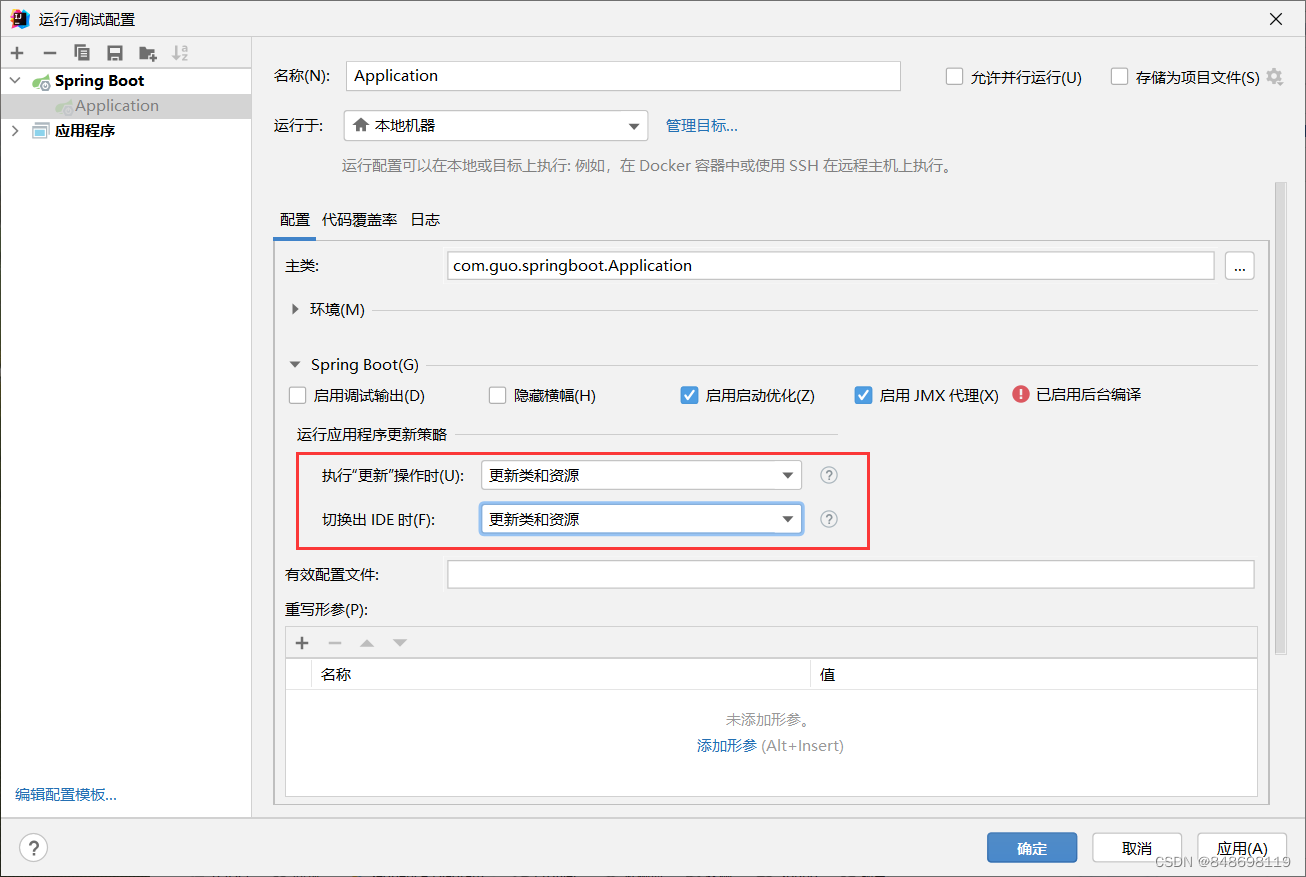
Task: Switch to the 代码覆盖率 tab
Action: tap(359, 220)
